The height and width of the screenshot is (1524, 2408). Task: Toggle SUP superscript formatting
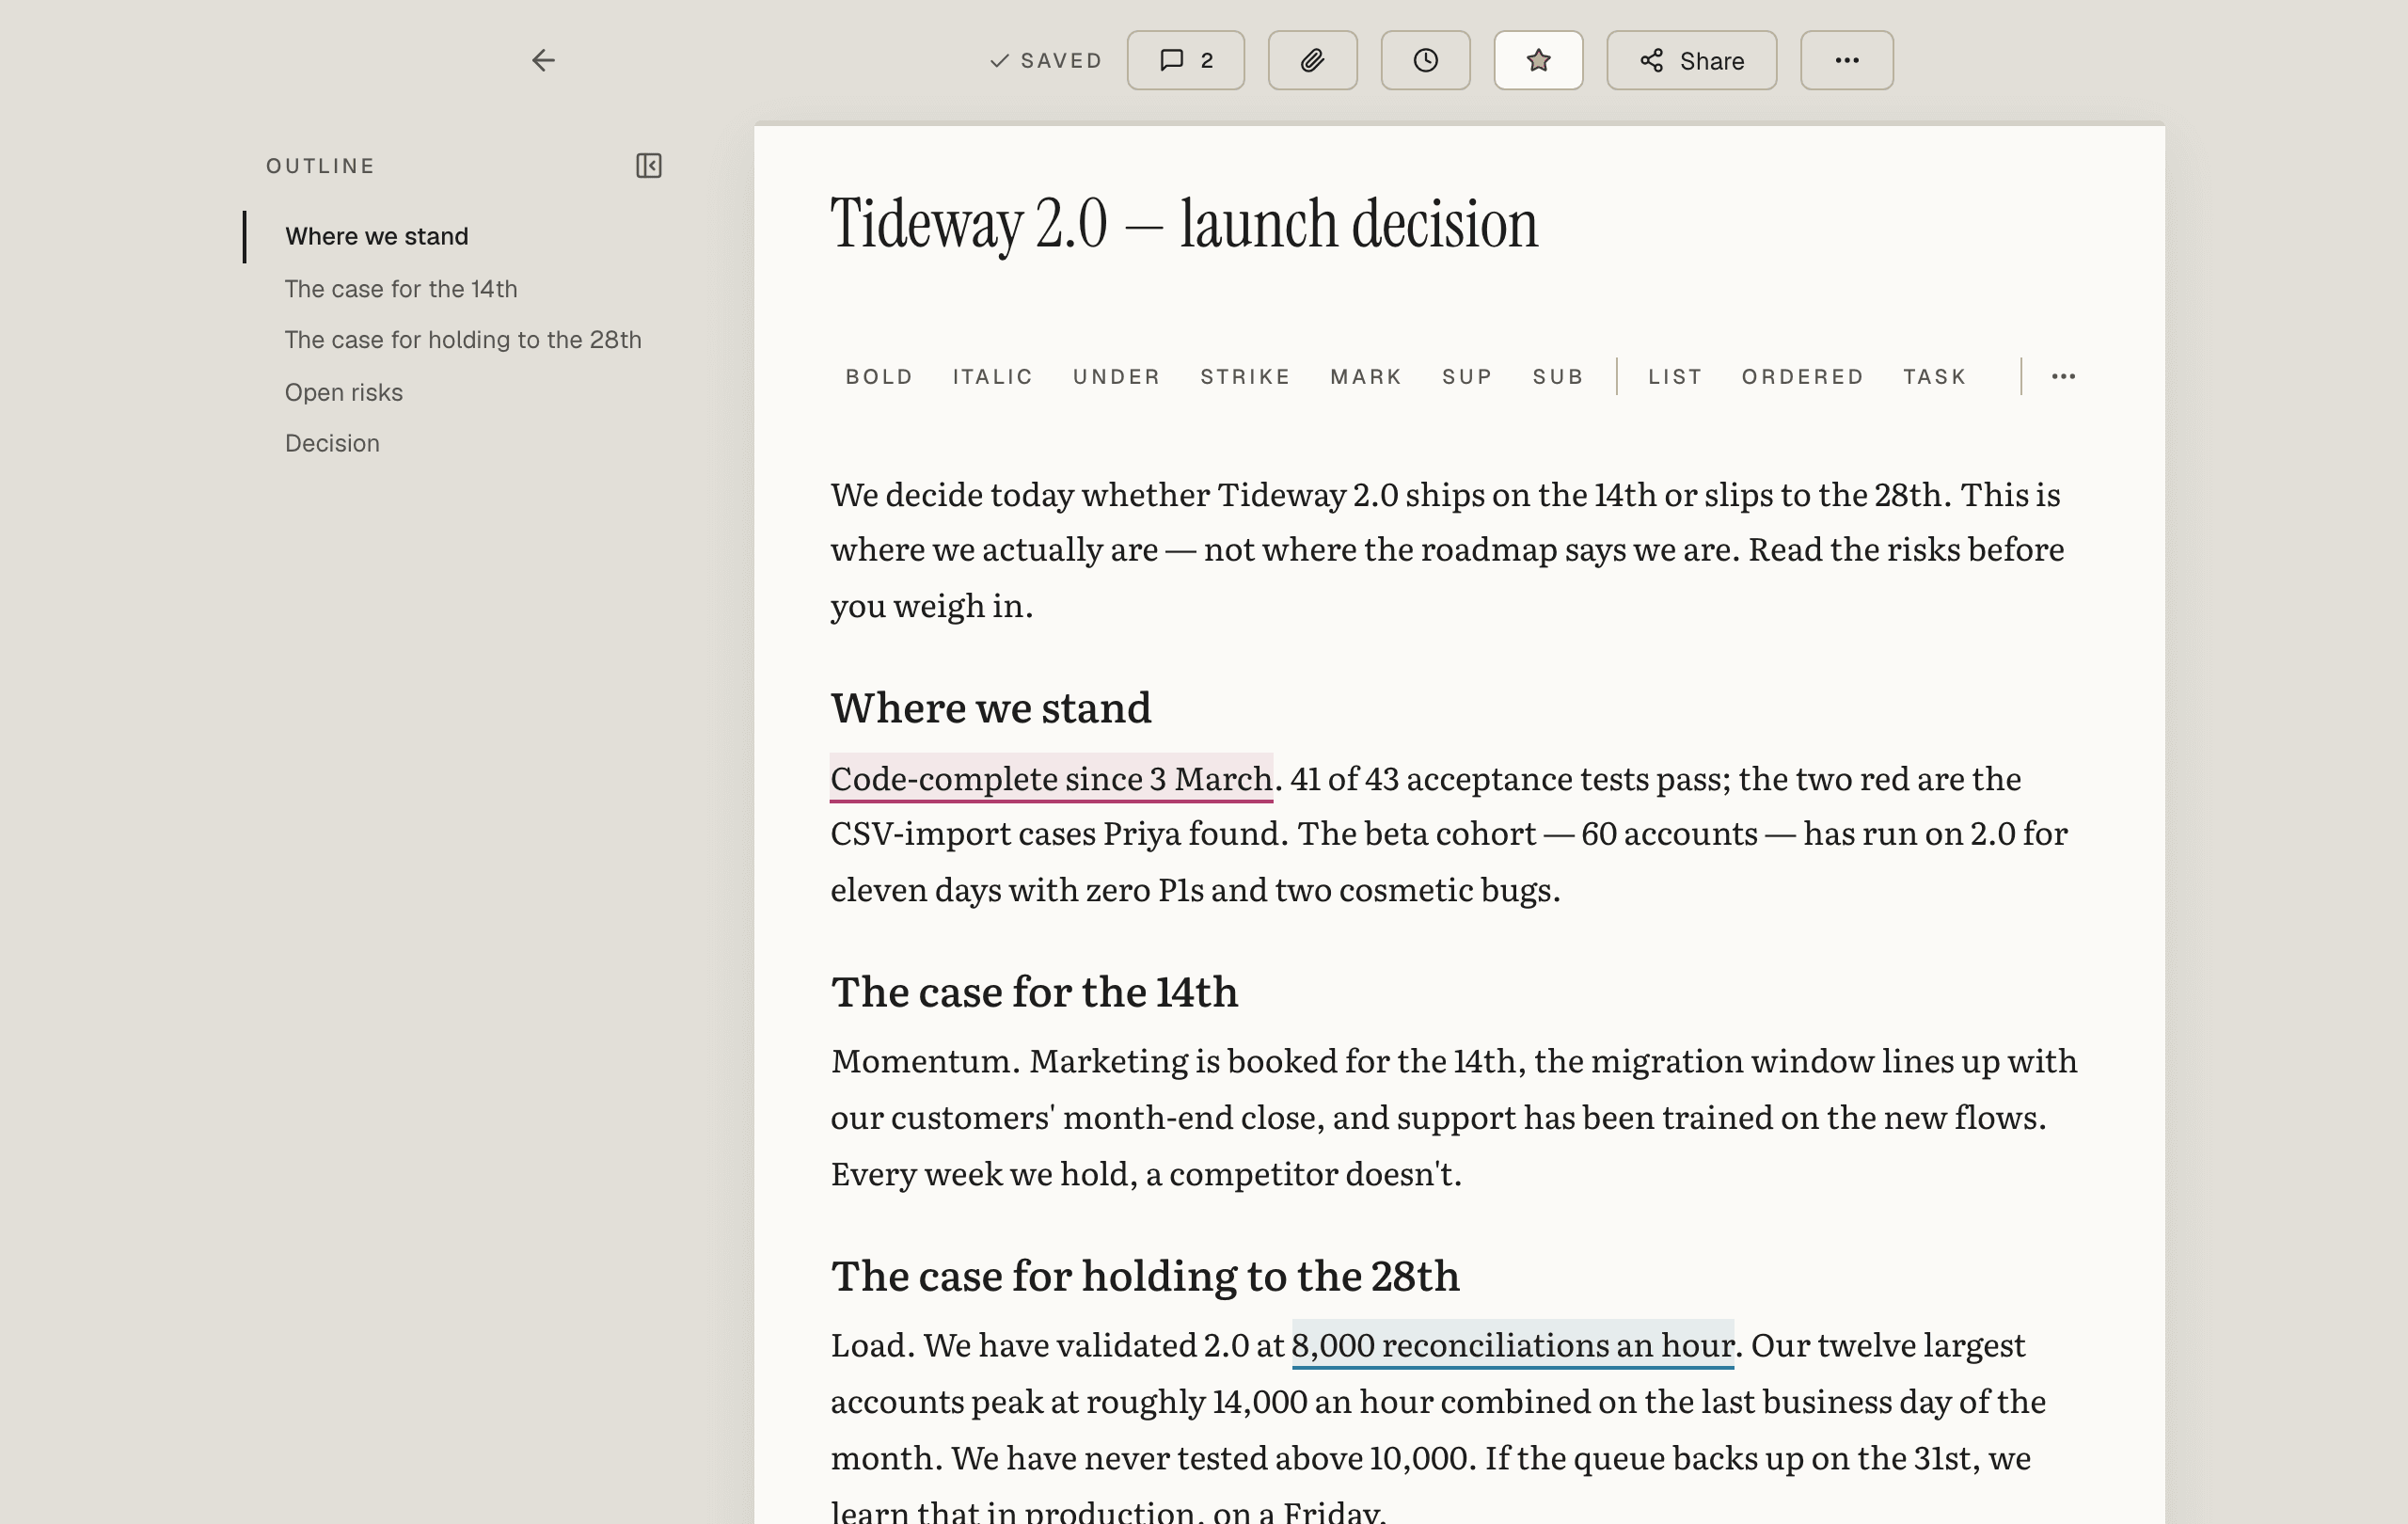tap(1466, 376)
